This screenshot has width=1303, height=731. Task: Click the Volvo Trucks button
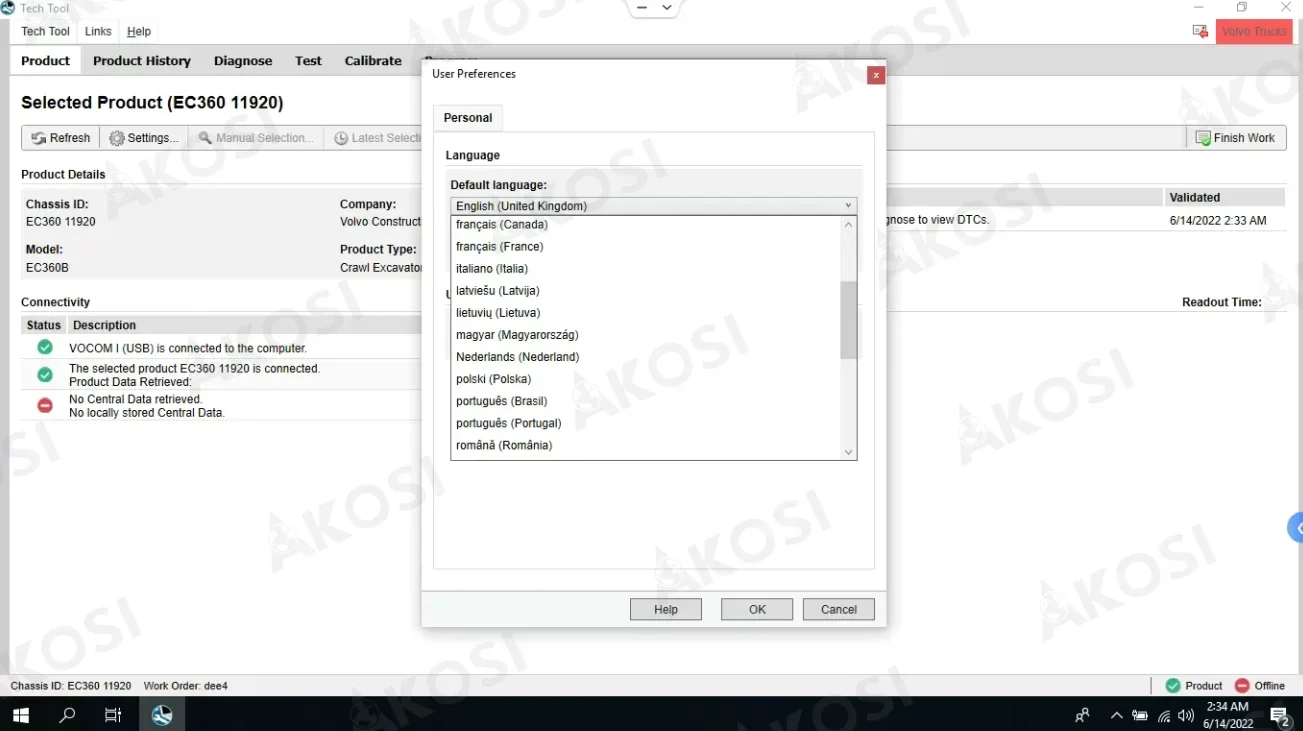tap(1254, 32)
